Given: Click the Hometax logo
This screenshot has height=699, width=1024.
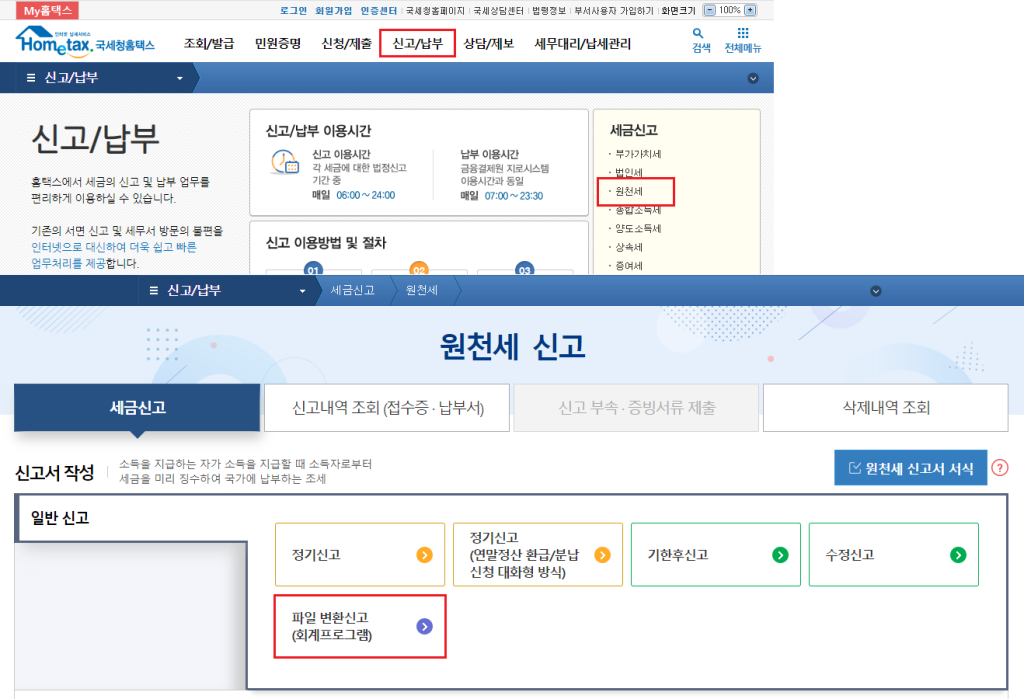Looking at the screenshot, I should click(84, 42).
